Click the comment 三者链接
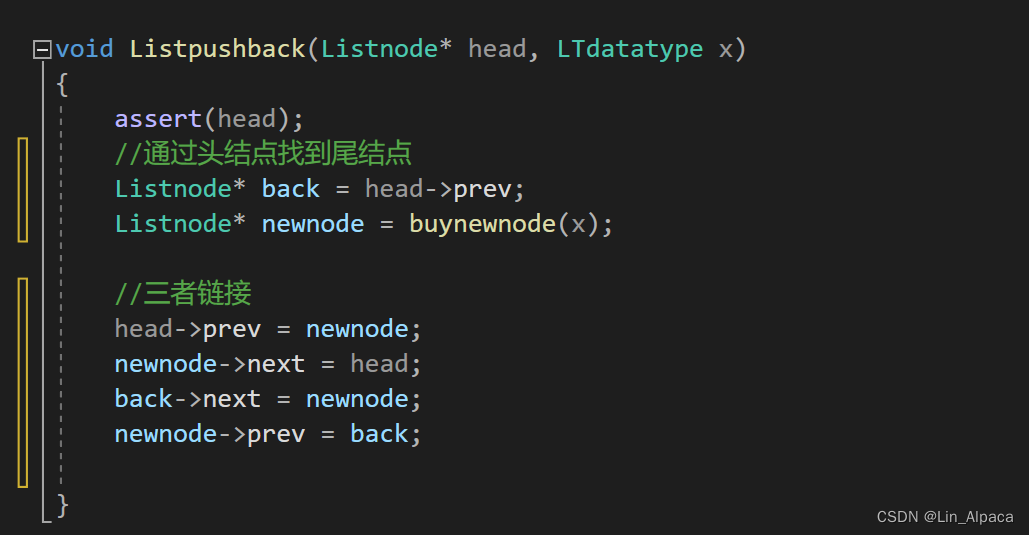 coord(183,293)
